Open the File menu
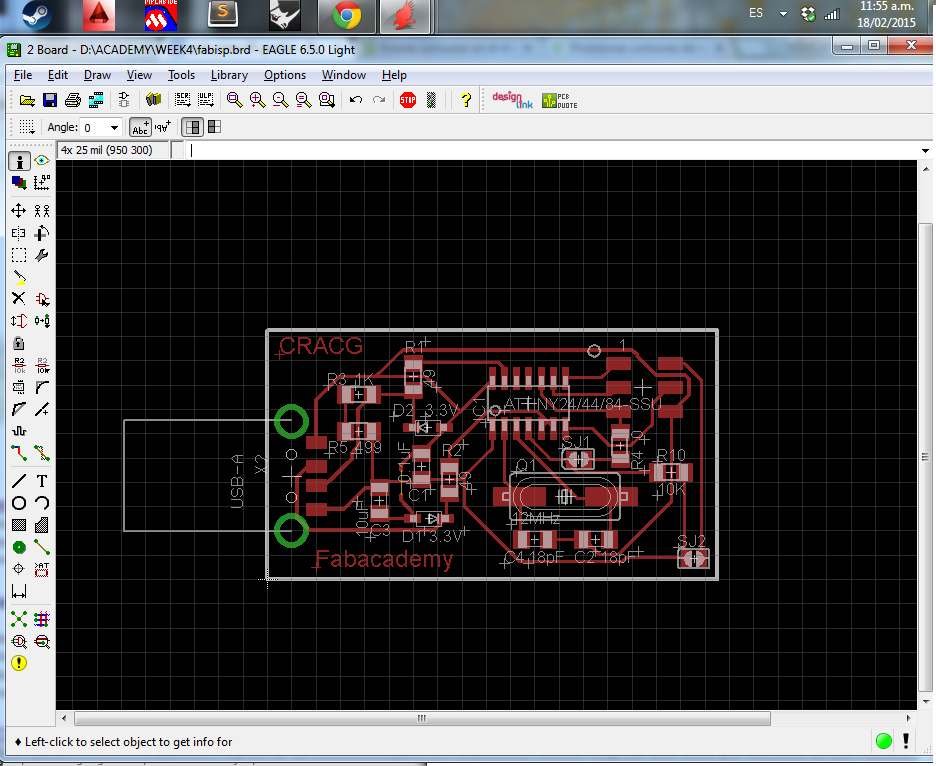 (x=23, y=75)
